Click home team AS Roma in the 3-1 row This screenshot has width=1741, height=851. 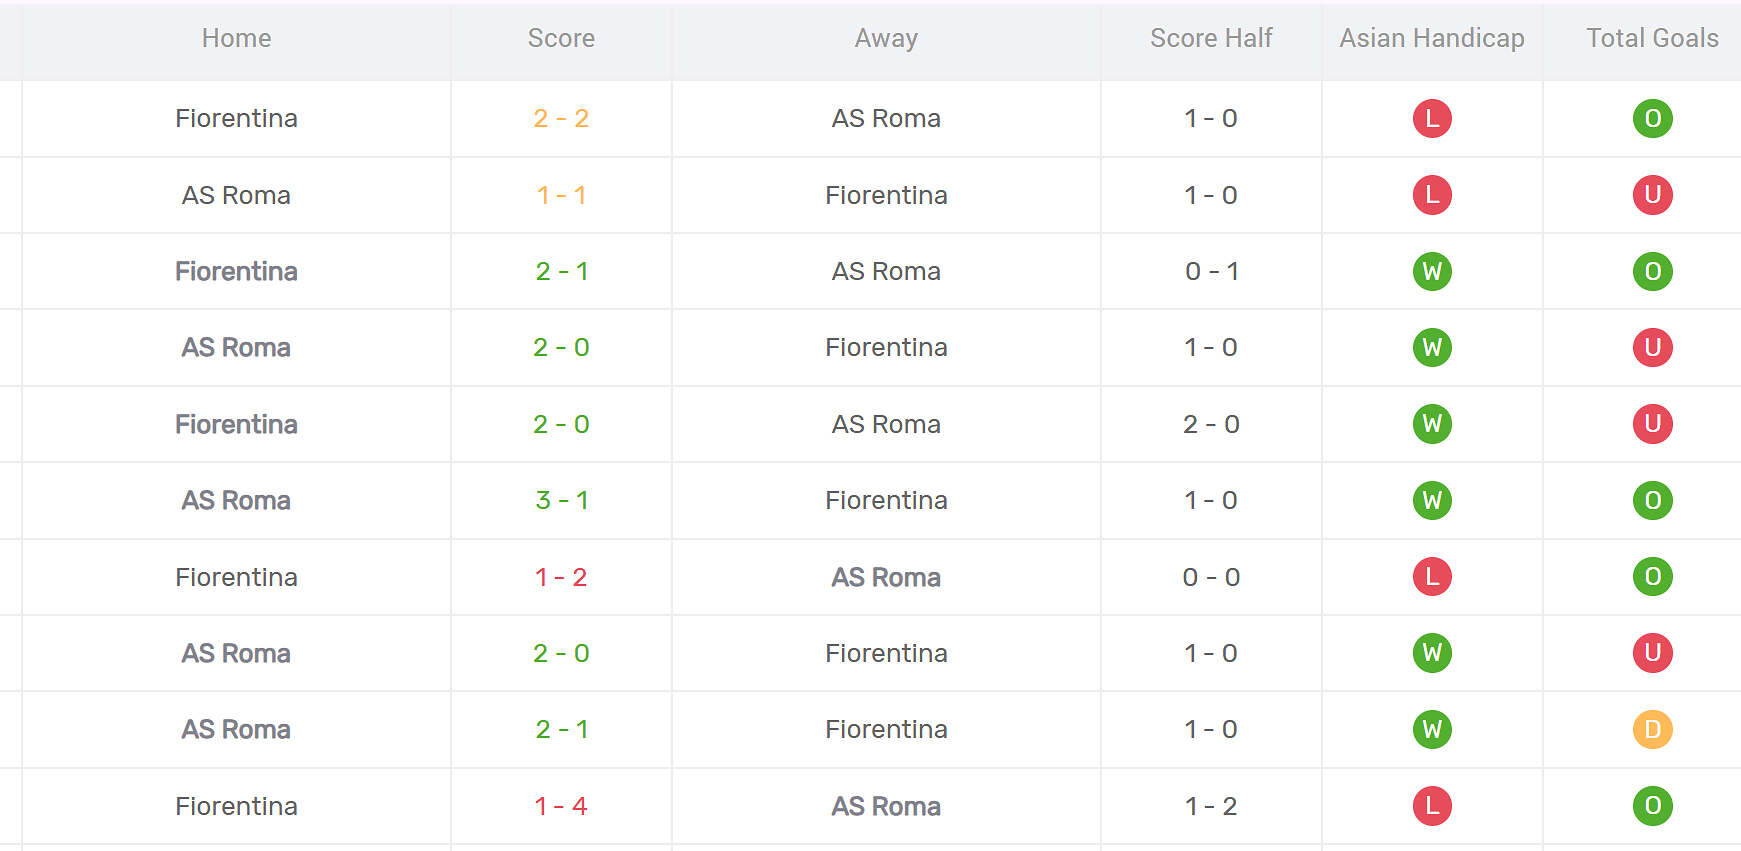[236, 500]
